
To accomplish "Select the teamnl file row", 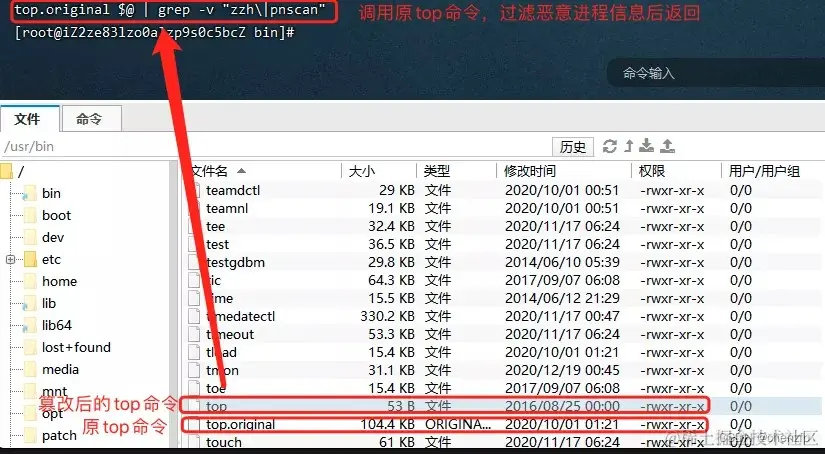I will coord(502,208).
